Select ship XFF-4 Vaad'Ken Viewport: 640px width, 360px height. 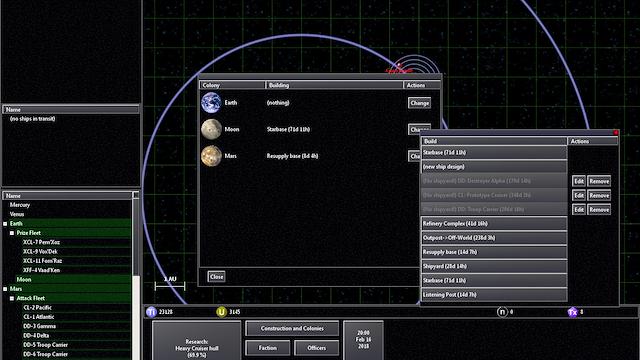pyautogui.click(x=41, y=270)
